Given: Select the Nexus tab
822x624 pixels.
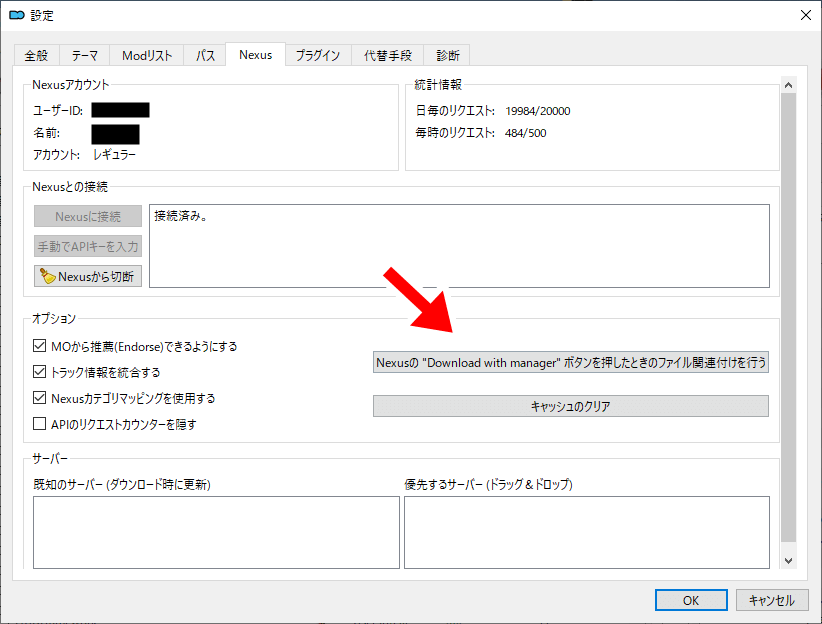Looking at the screenshot, I should tap(255, 55).
